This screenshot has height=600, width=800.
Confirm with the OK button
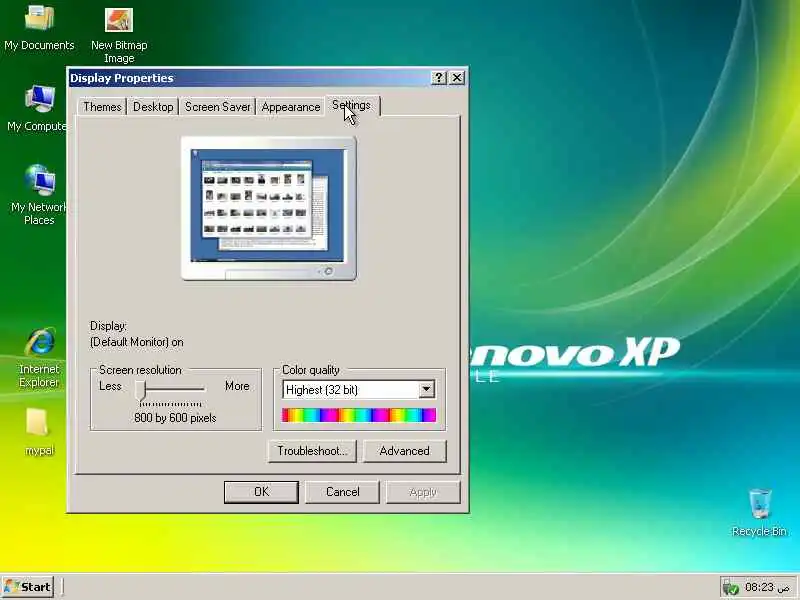[x=261, y=492]
